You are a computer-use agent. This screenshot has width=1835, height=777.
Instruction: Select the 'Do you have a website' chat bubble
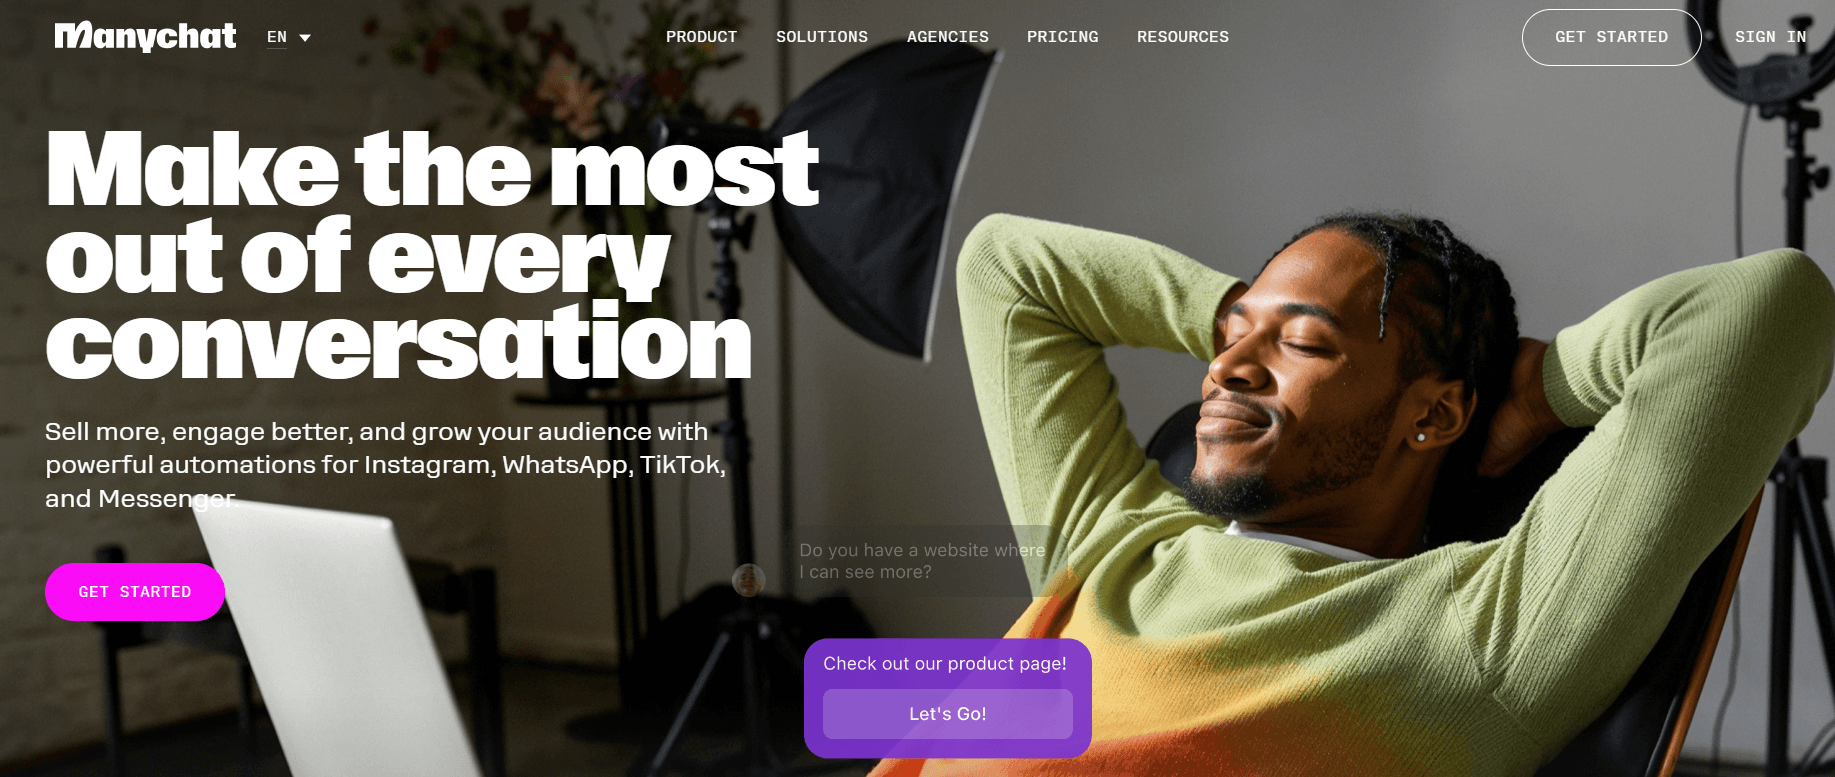(x=922, y=561)
